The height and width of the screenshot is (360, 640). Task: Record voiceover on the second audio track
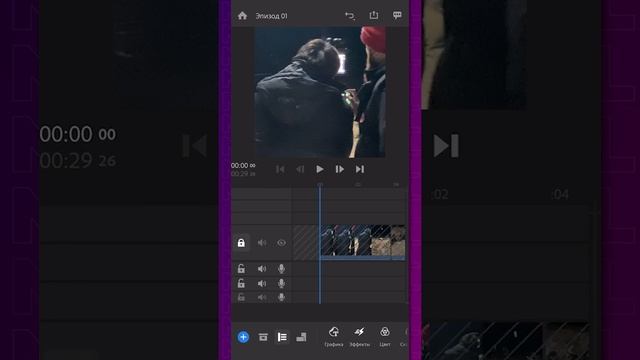281,283
